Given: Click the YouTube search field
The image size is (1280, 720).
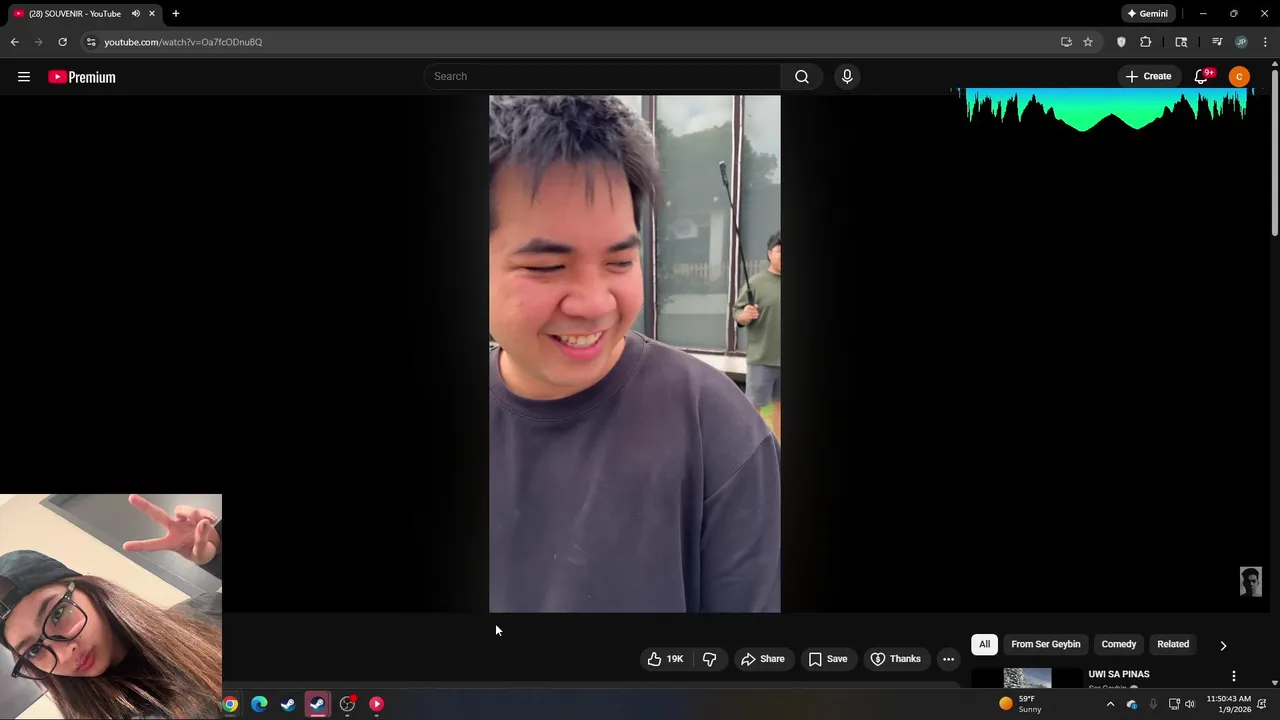Looking at the screenshot, I should pyautogui.click(x=603, y=76).
